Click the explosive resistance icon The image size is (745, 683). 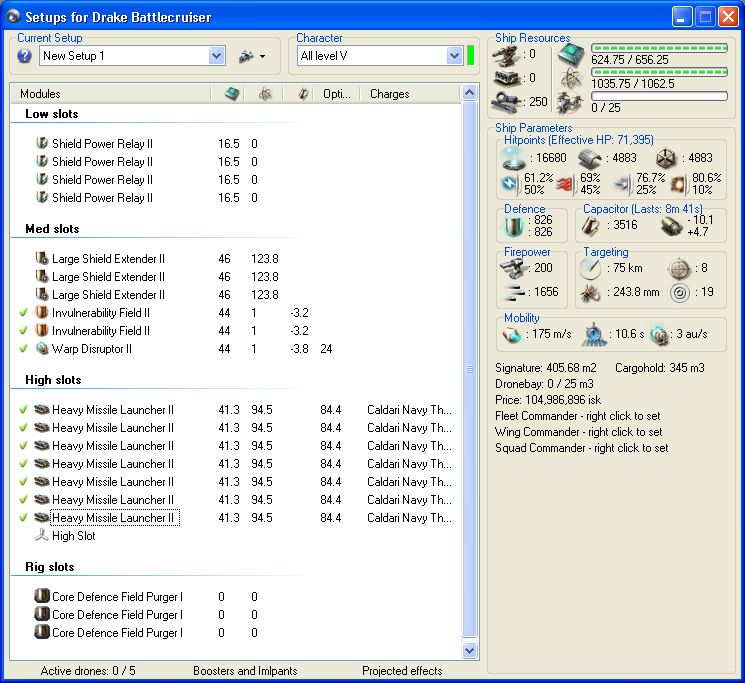click(678, 184)
